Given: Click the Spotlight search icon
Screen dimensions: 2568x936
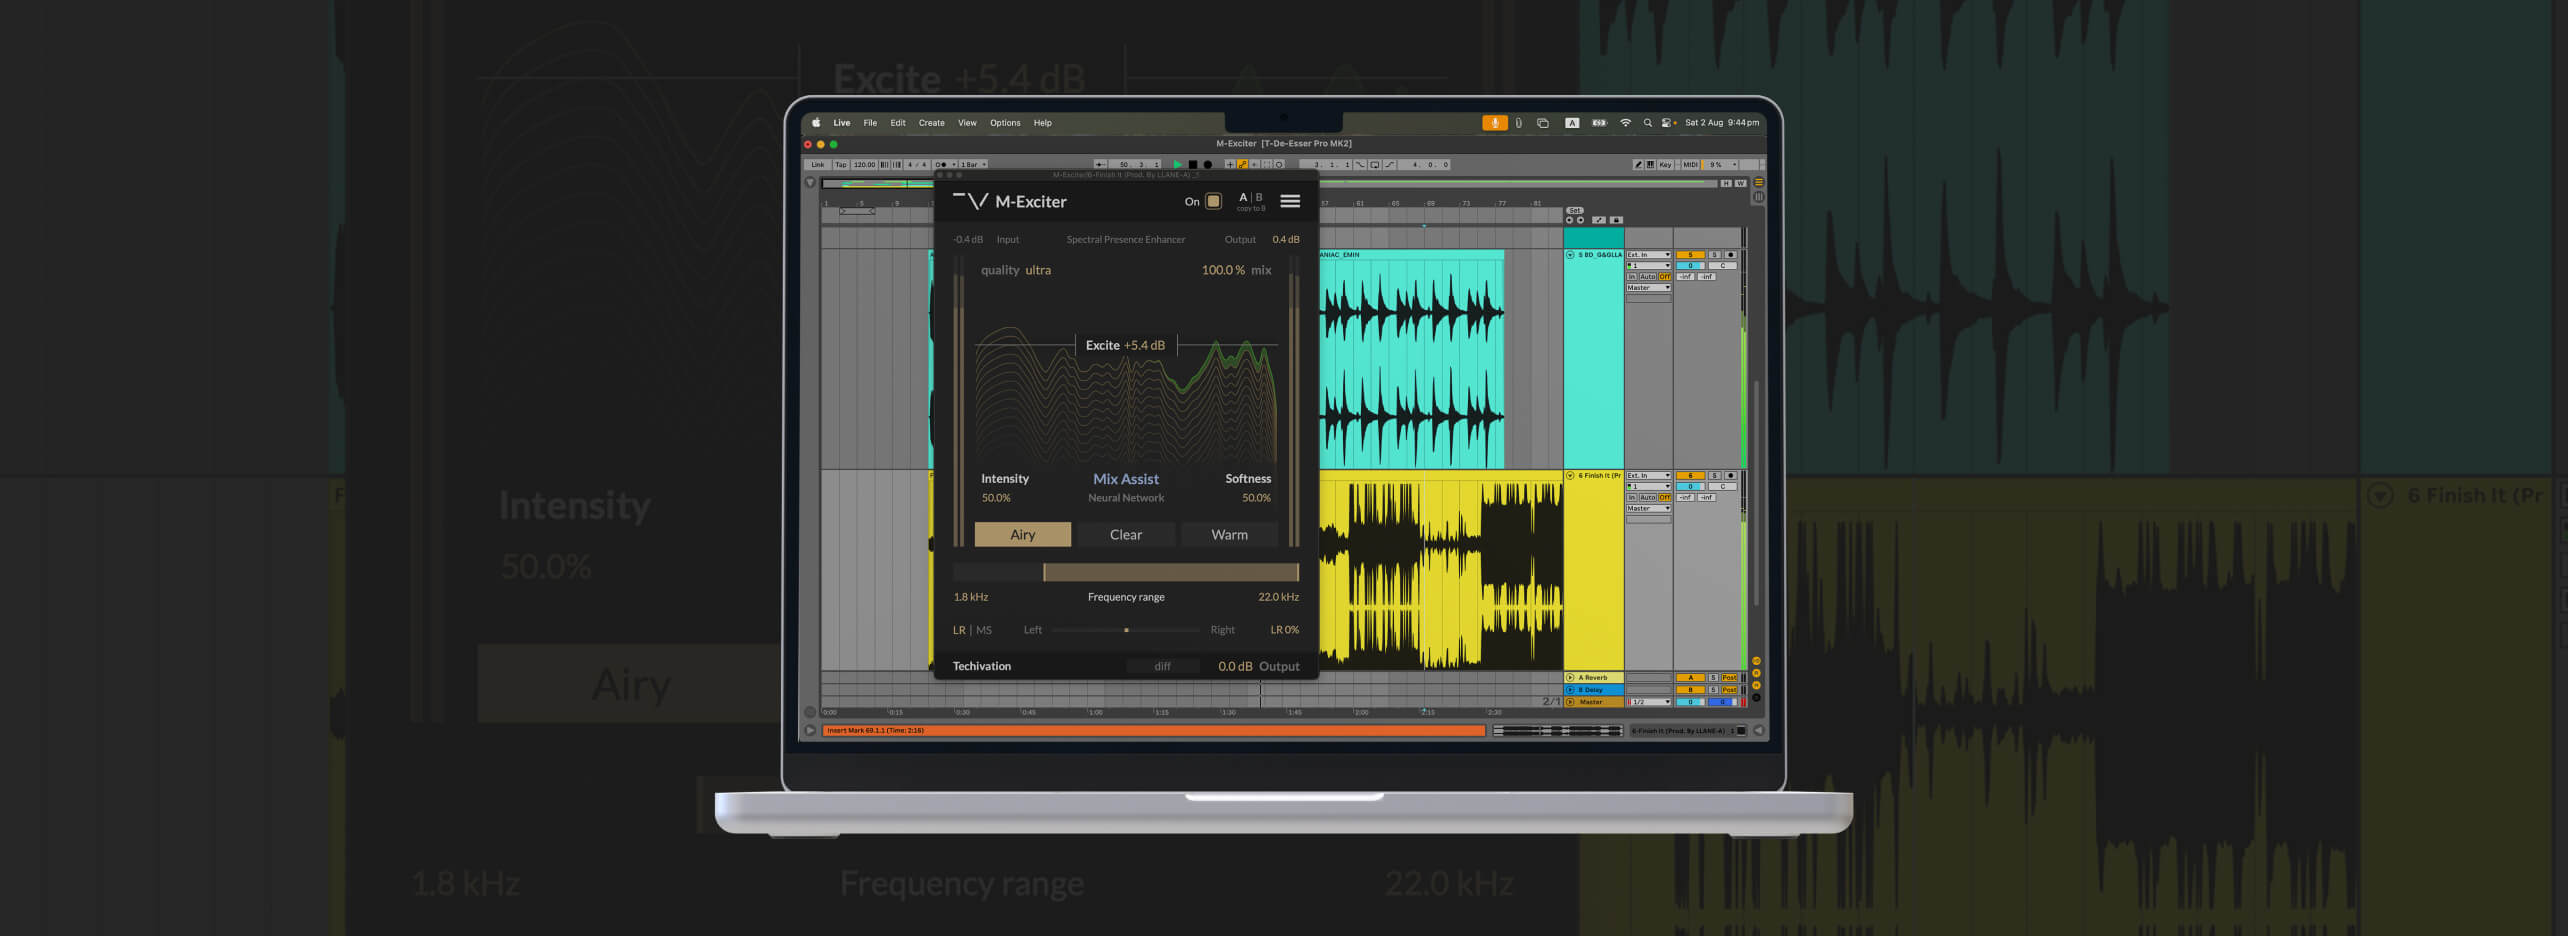Looking at the screenshot, I should point(1647,123).
